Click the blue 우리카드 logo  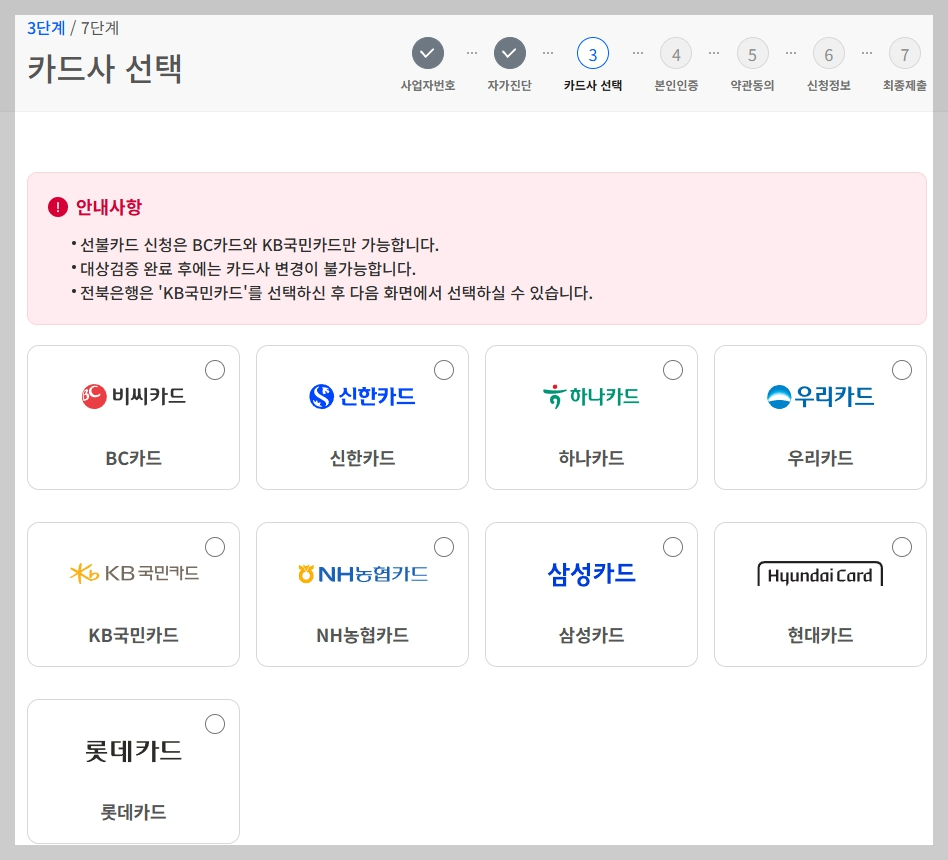click(820, 396)
